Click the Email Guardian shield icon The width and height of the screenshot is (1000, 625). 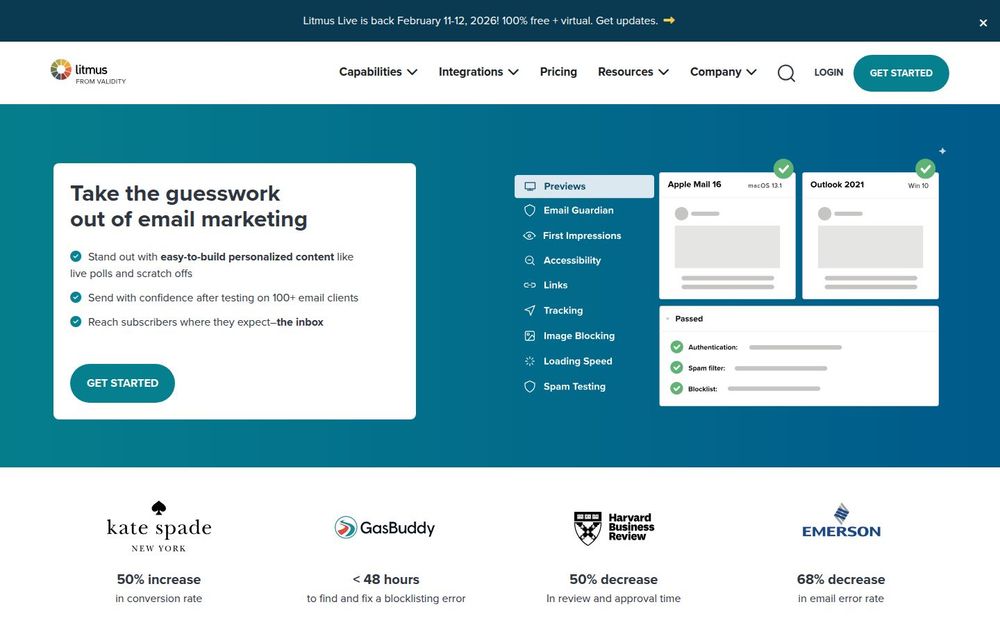tap(529, 210)
